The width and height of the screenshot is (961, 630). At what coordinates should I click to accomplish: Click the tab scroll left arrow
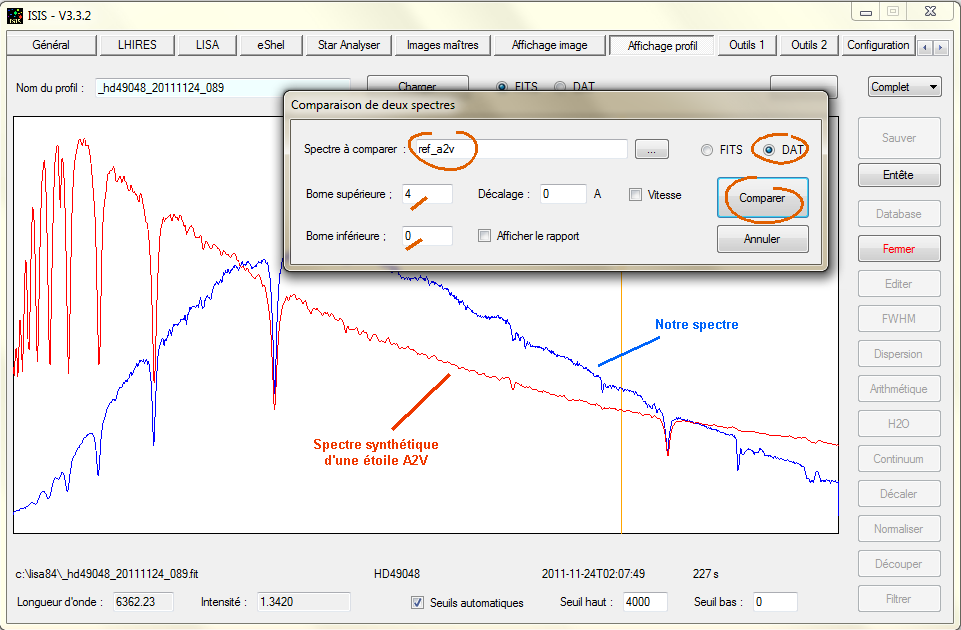(x=926, y=47)
